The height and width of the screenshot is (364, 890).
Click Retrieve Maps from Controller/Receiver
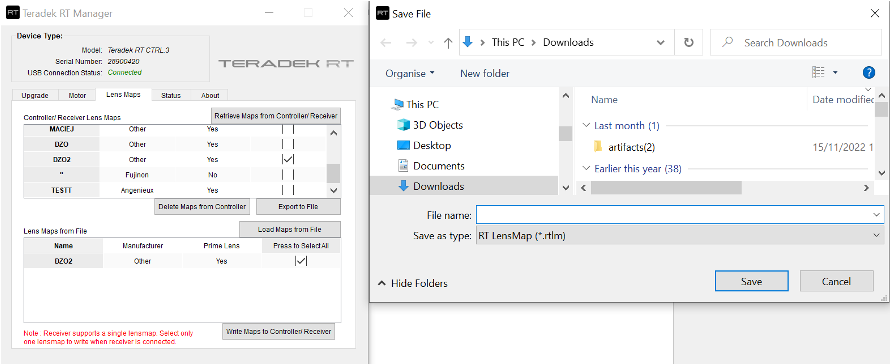(276, 116)
